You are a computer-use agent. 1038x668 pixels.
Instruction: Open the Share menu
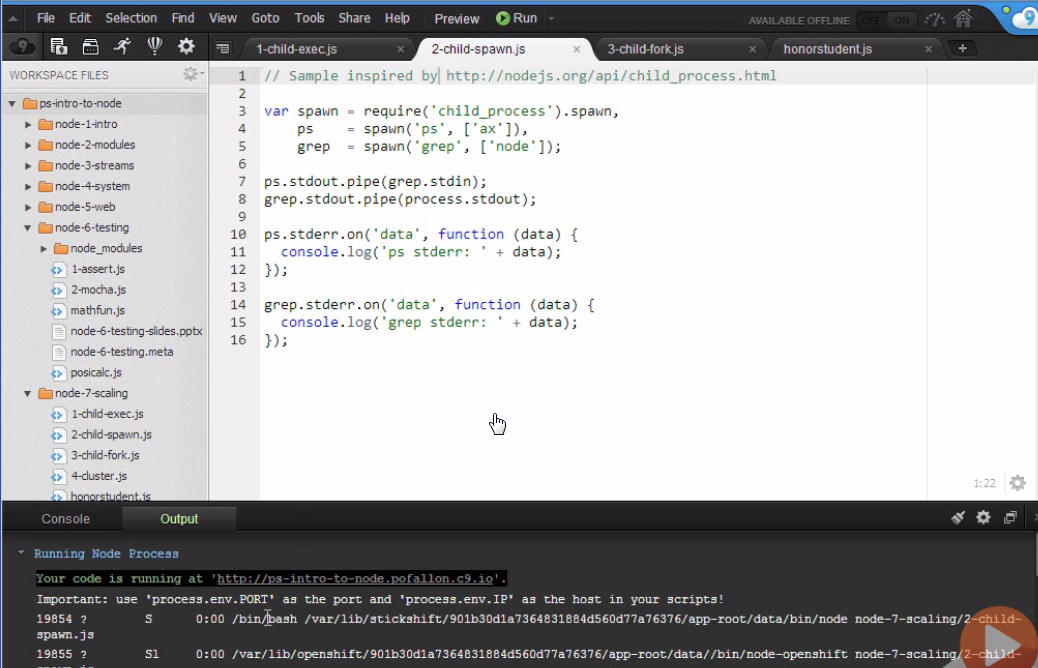(354, 18)
